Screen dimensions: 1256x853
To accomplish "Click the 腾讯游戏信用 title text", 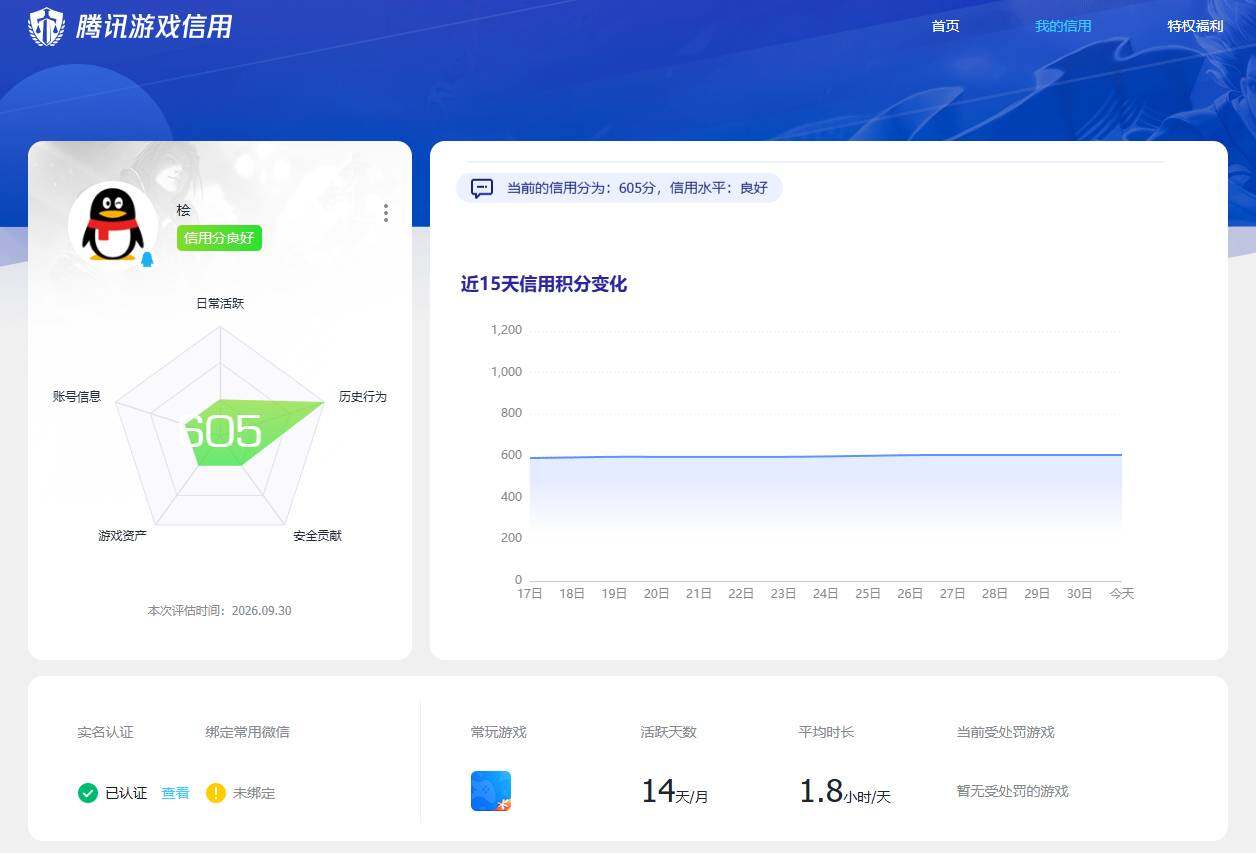I will tap(155, 26).
